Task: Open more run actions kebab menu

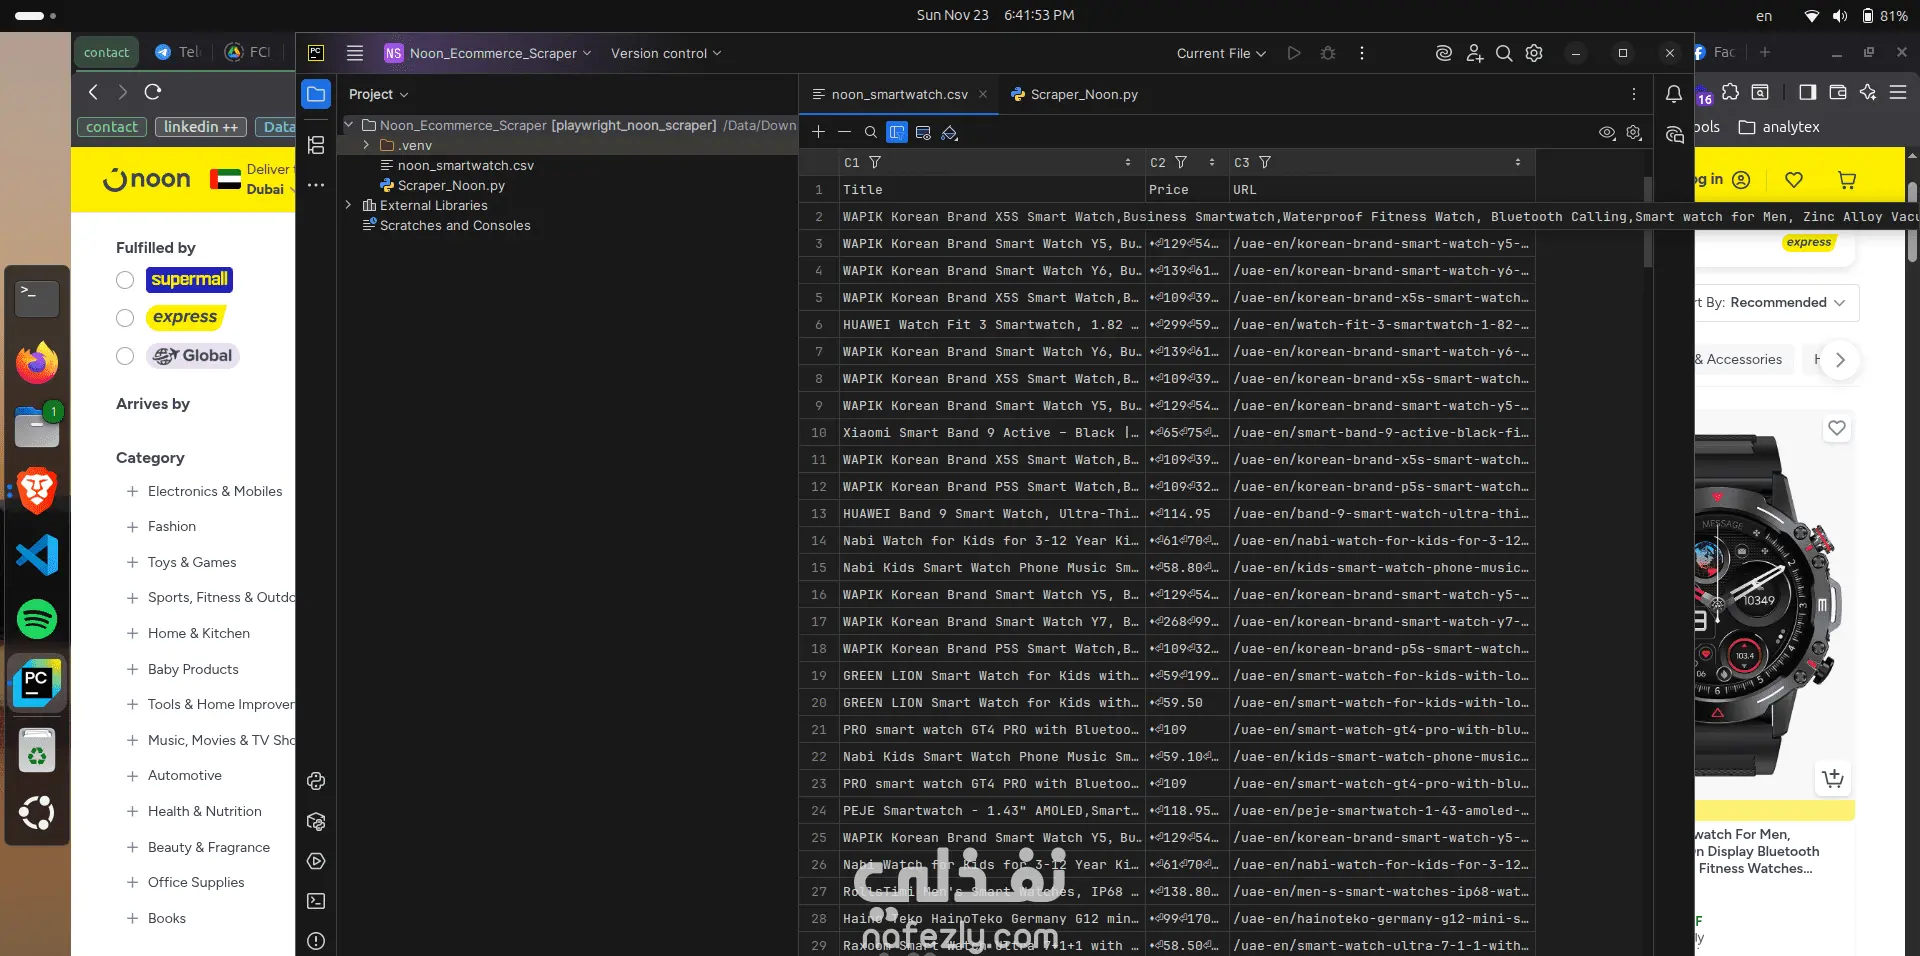Action: (1361, 53)
